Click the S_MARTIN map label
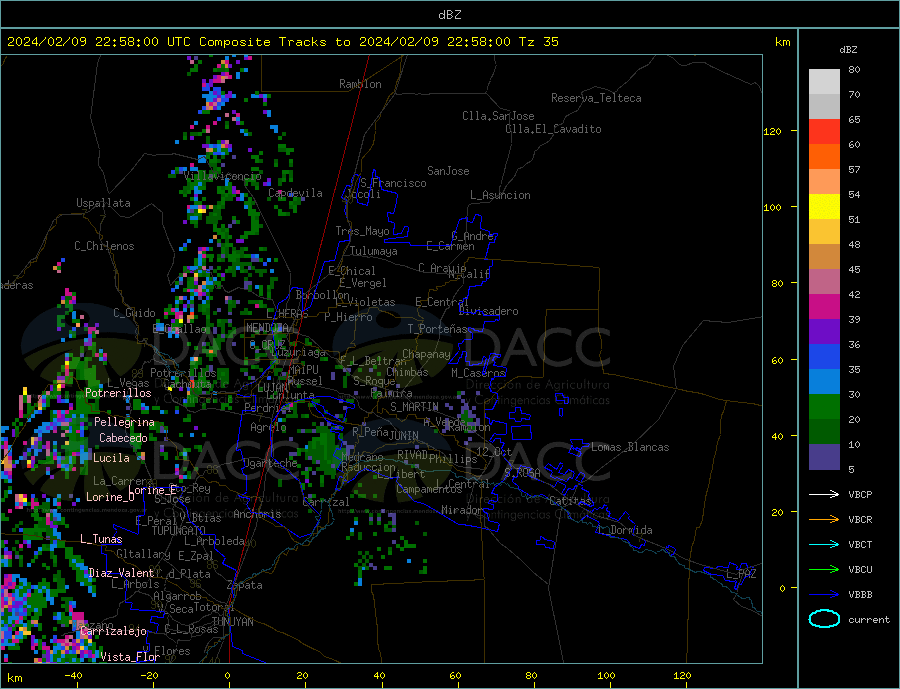900x689 pixels. 414,407
